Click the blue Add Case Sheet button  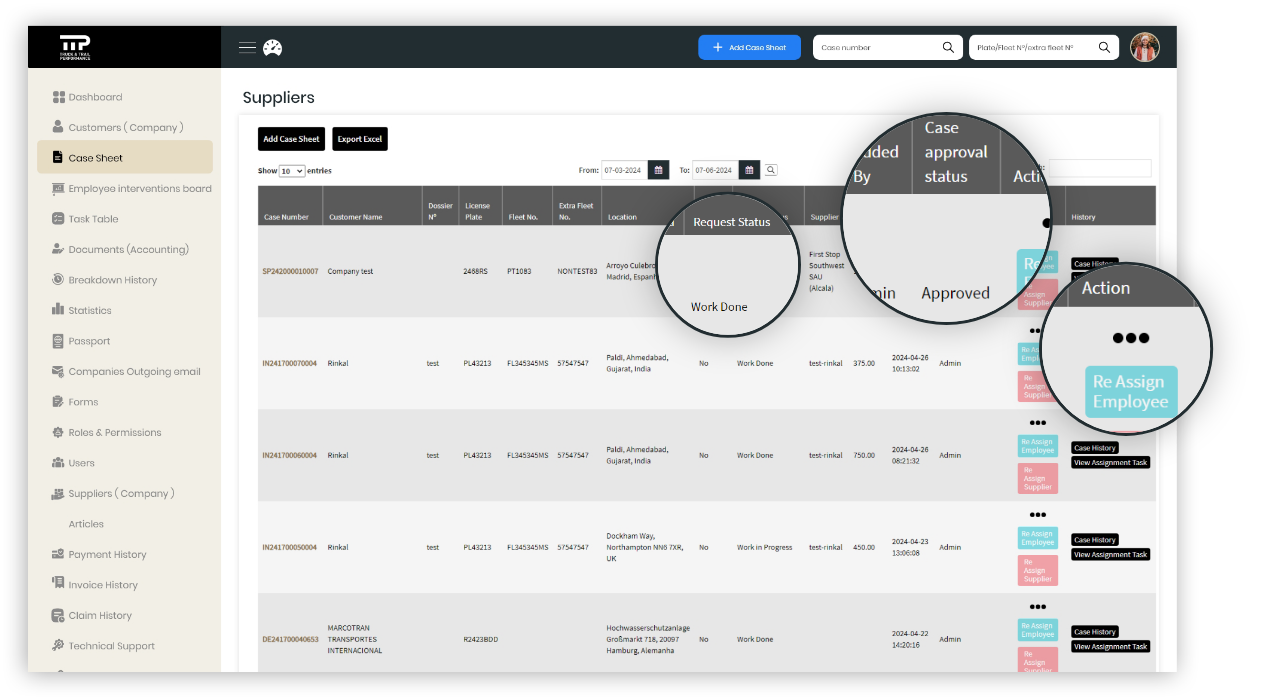point(749,47)
